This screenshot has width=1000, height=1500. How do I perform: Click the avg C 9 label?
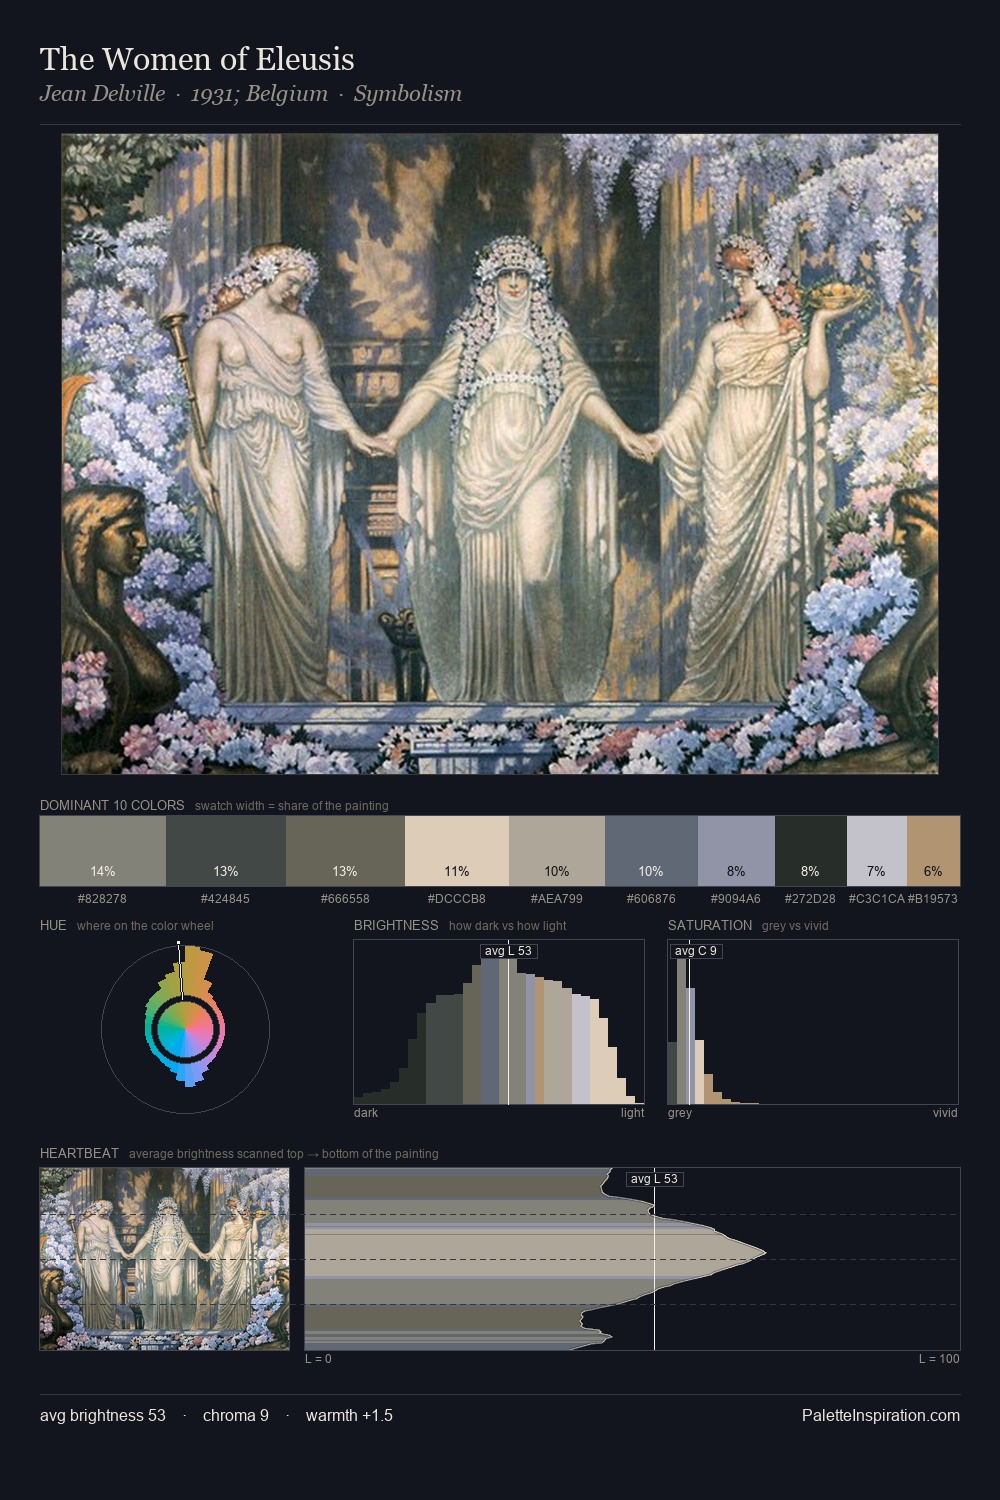pos(696,951)
